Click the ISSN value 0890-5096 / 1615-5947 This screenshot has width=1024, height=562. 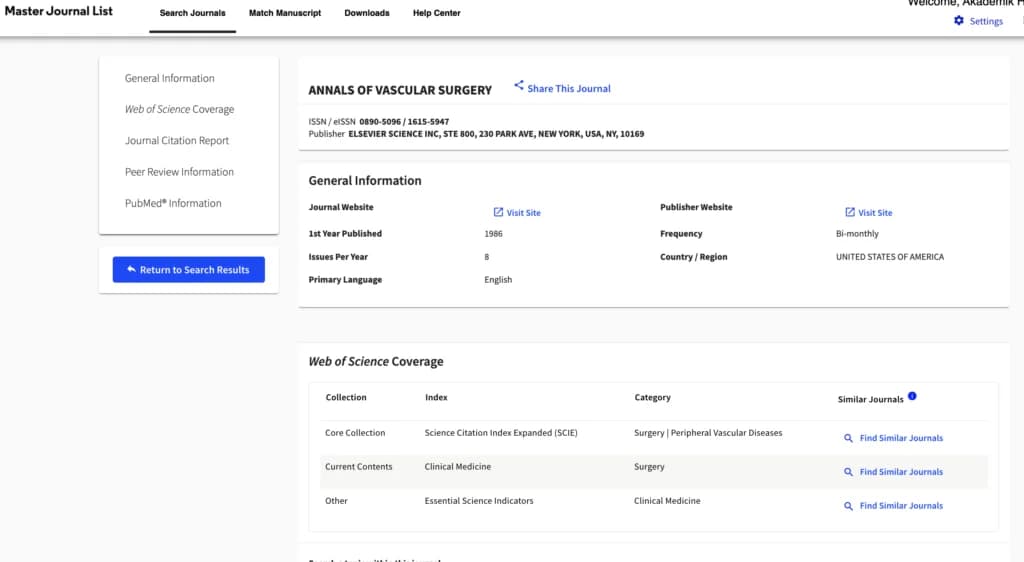click(x=404, y=121)
